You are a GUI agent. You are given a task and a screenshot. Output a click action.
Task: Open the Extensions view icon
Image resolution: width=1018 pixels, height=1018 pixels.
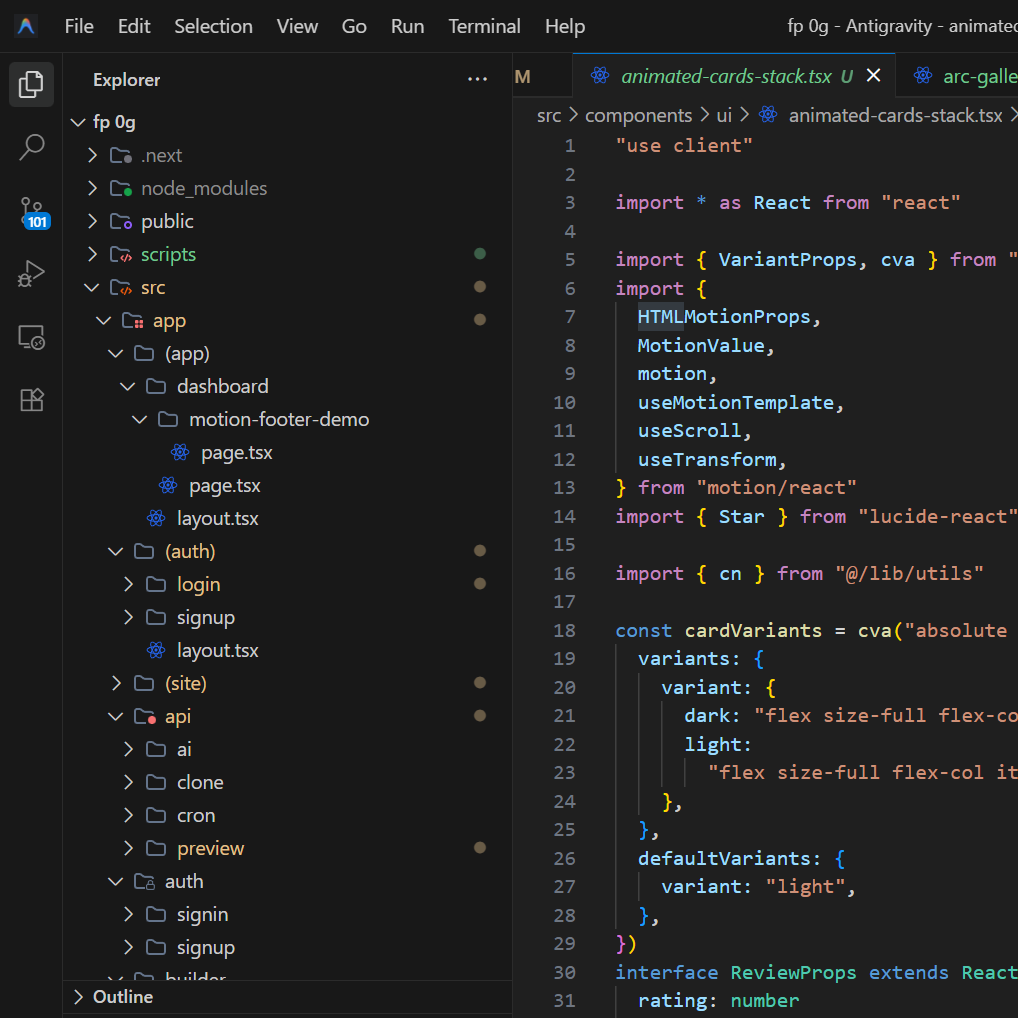click(x=31, y=400)
